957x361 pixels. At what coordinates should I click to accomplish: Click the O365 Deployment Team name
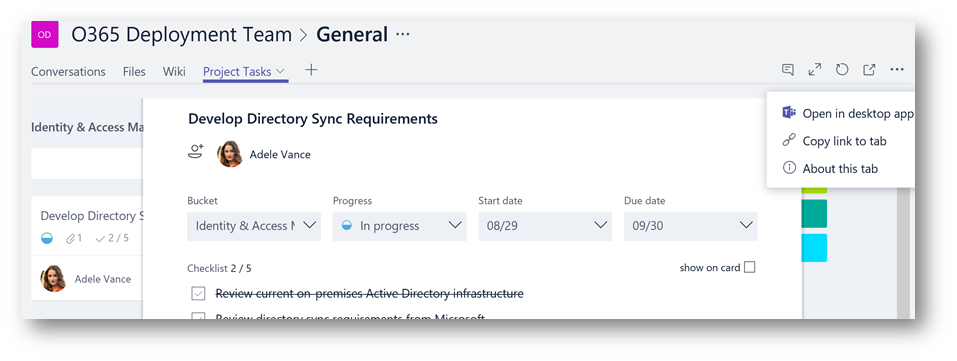[x=182, y=35]
